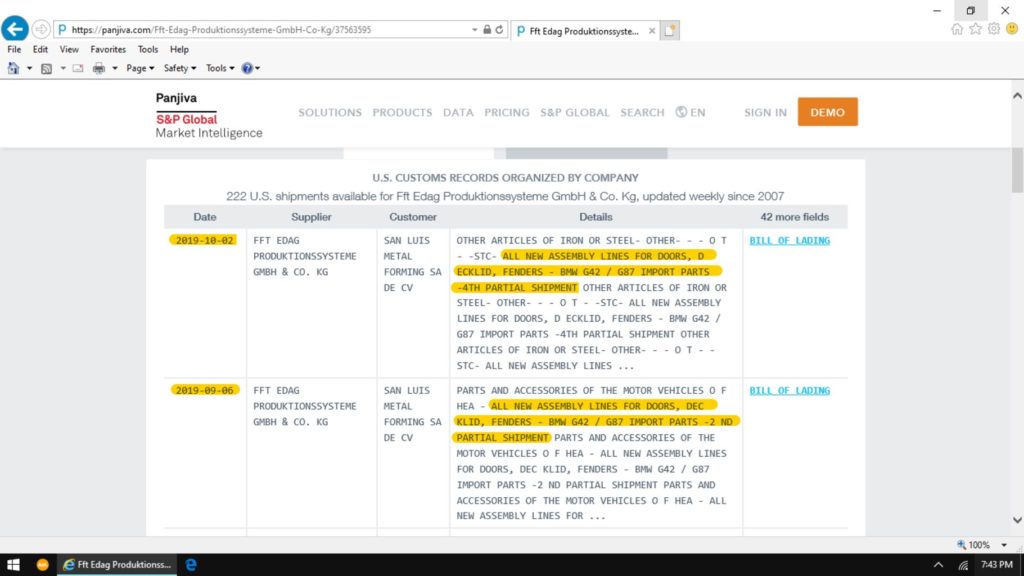Open the Safety dropdown in command bar
Viewport: 1024px width, 576px height.
(x=180, y=68)
